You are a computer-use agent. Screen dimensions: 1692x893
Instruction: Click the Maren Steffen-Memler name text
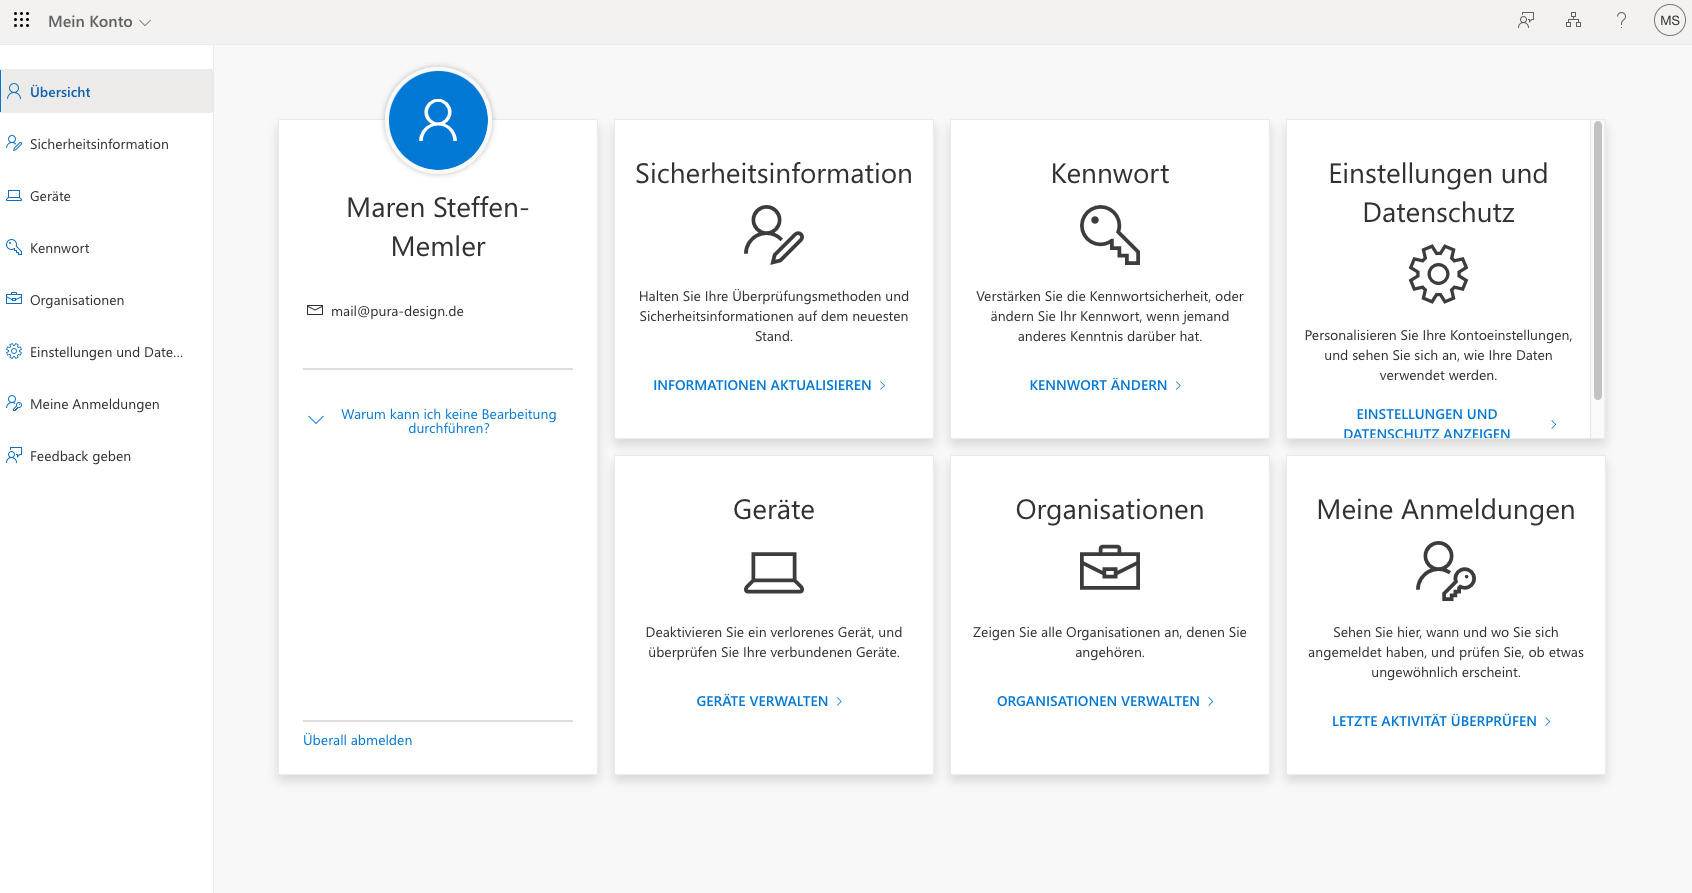pyautogui.click(x=438, y=227)
